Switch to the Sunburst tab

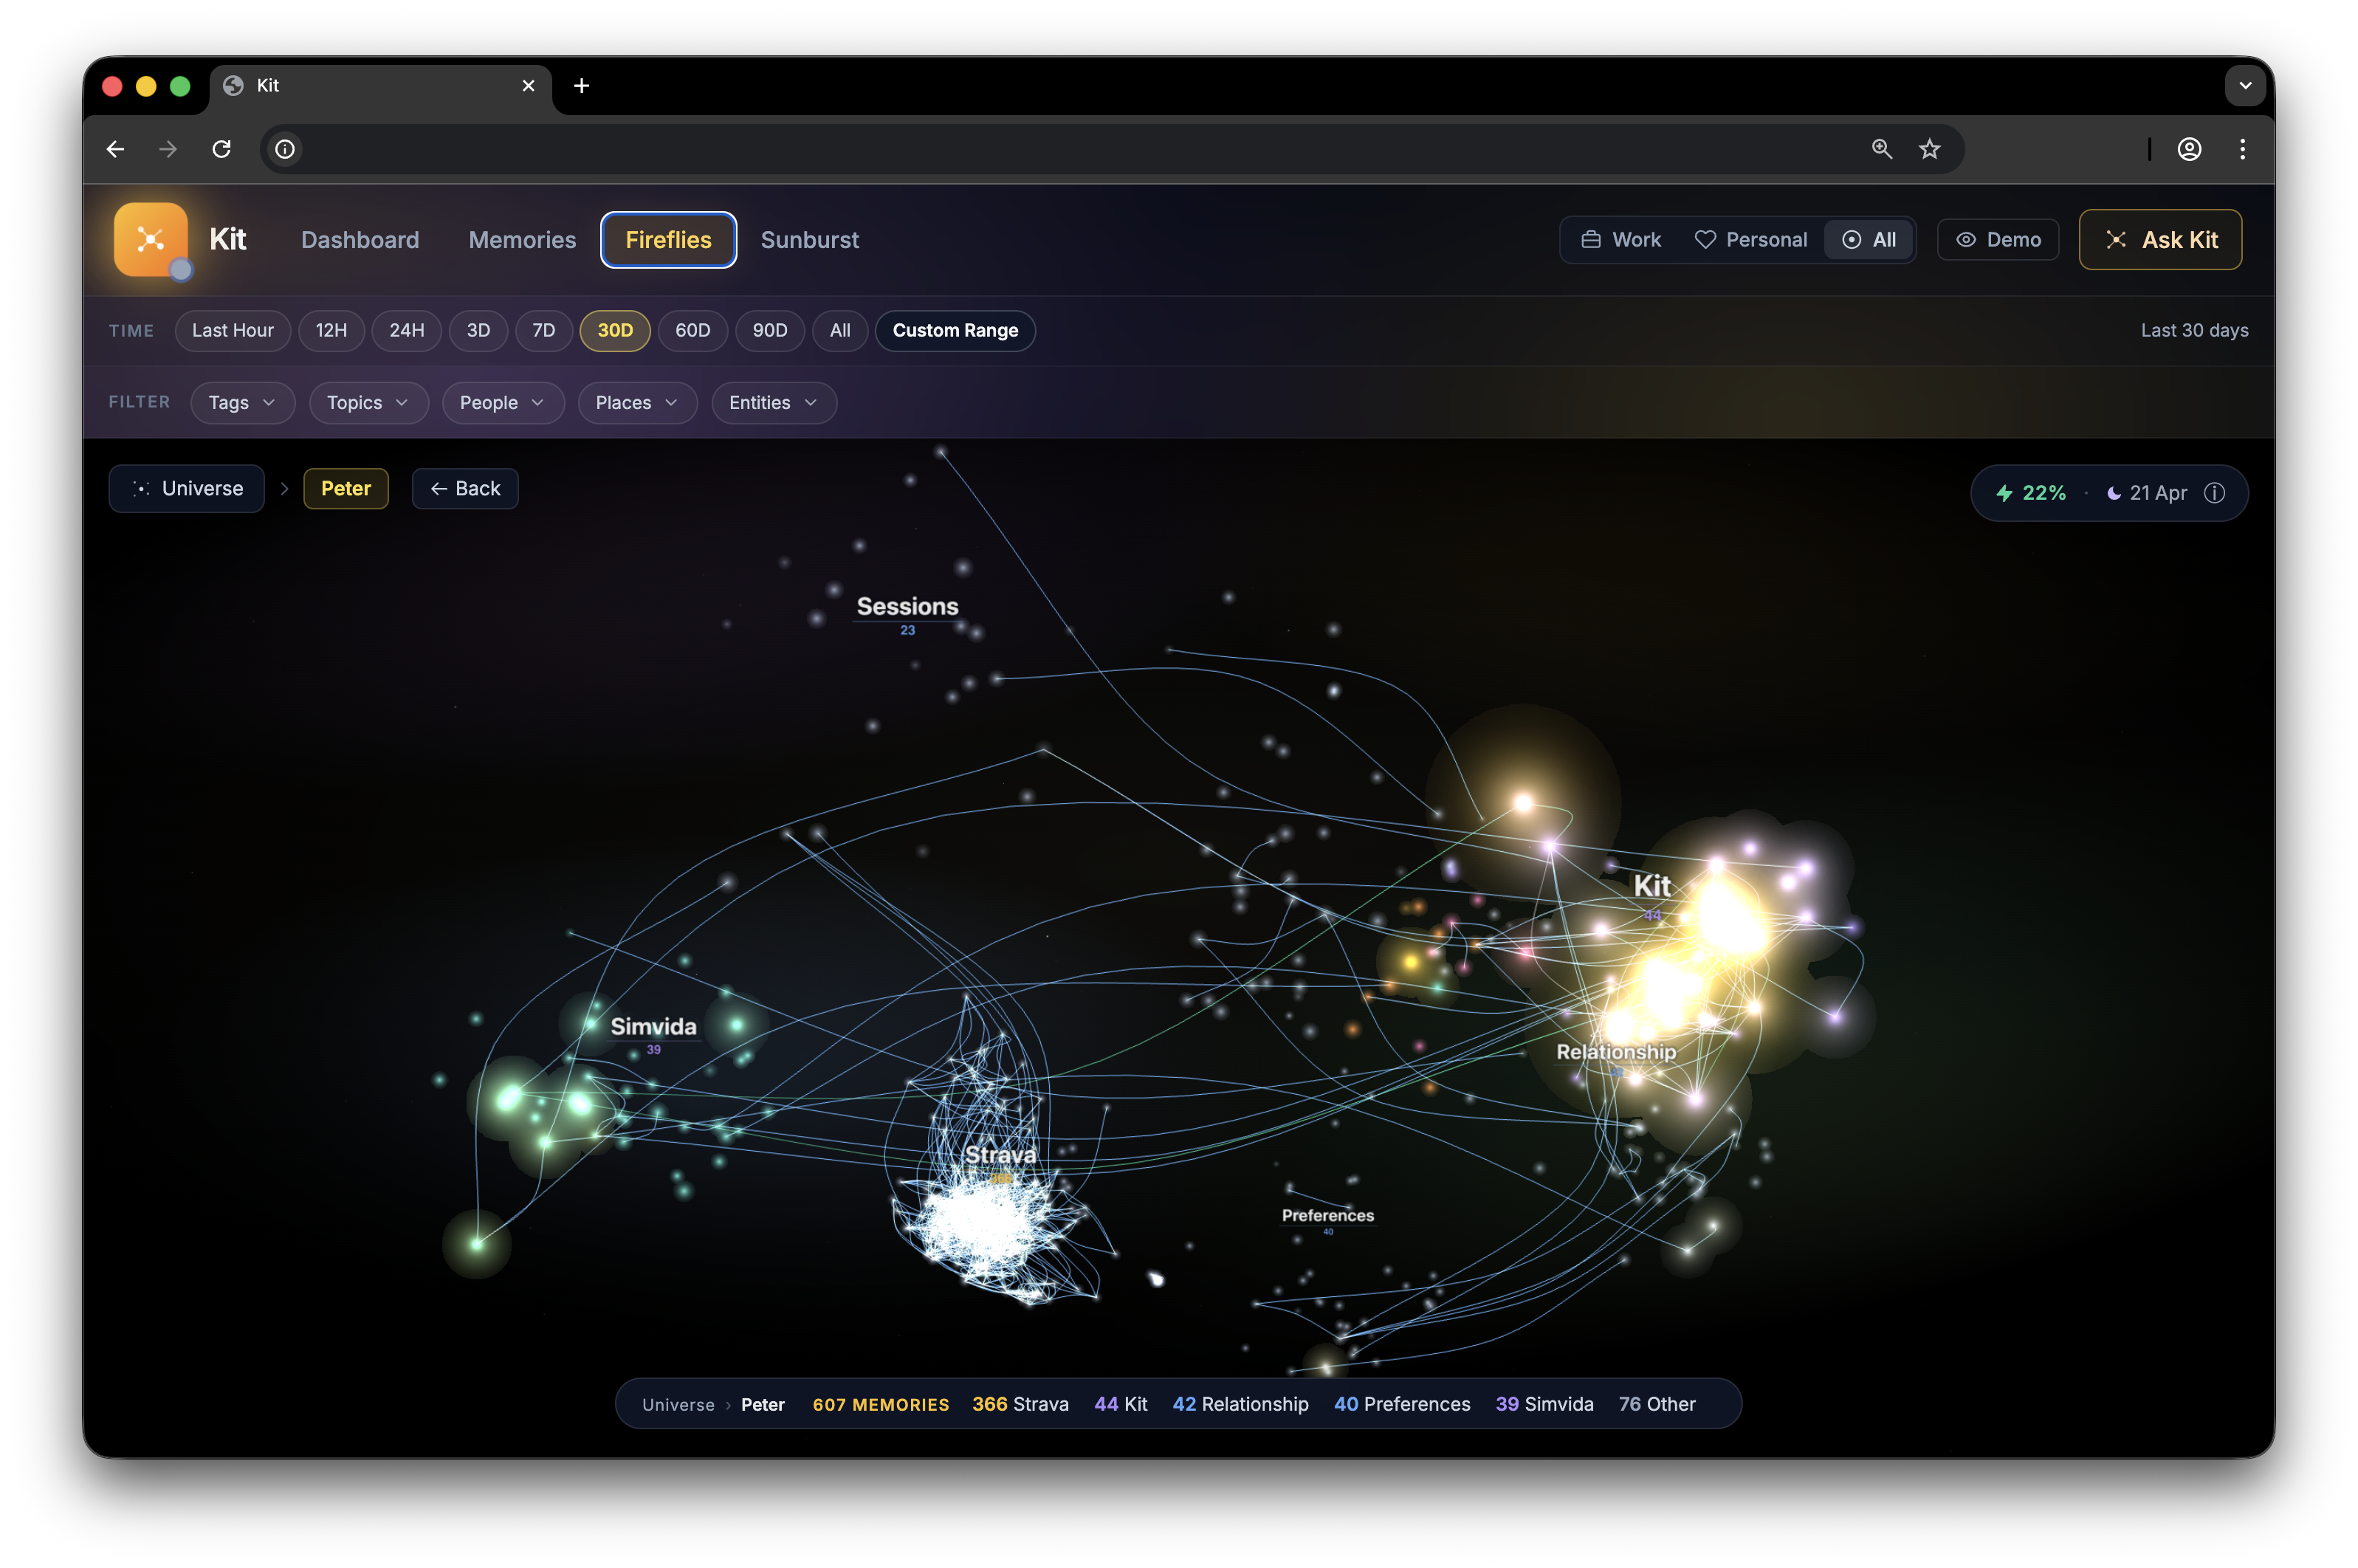click(x=810, y=239)
